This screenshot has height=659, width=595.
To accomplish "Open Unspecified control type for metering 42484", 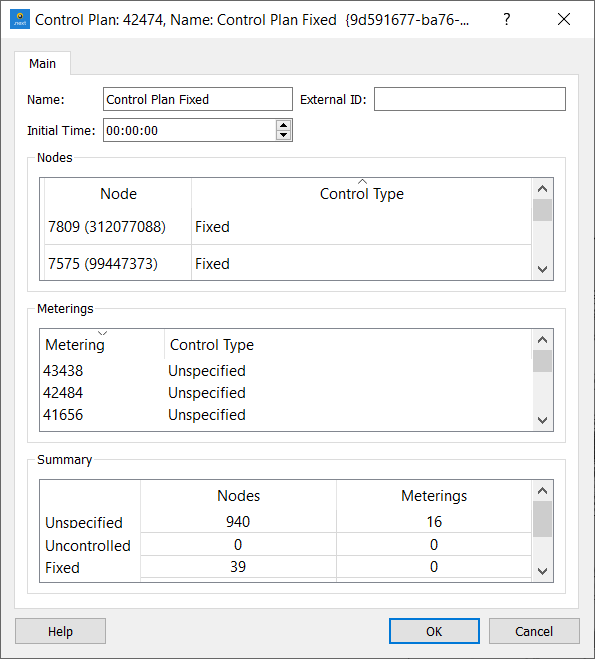I will coord(207,393).
